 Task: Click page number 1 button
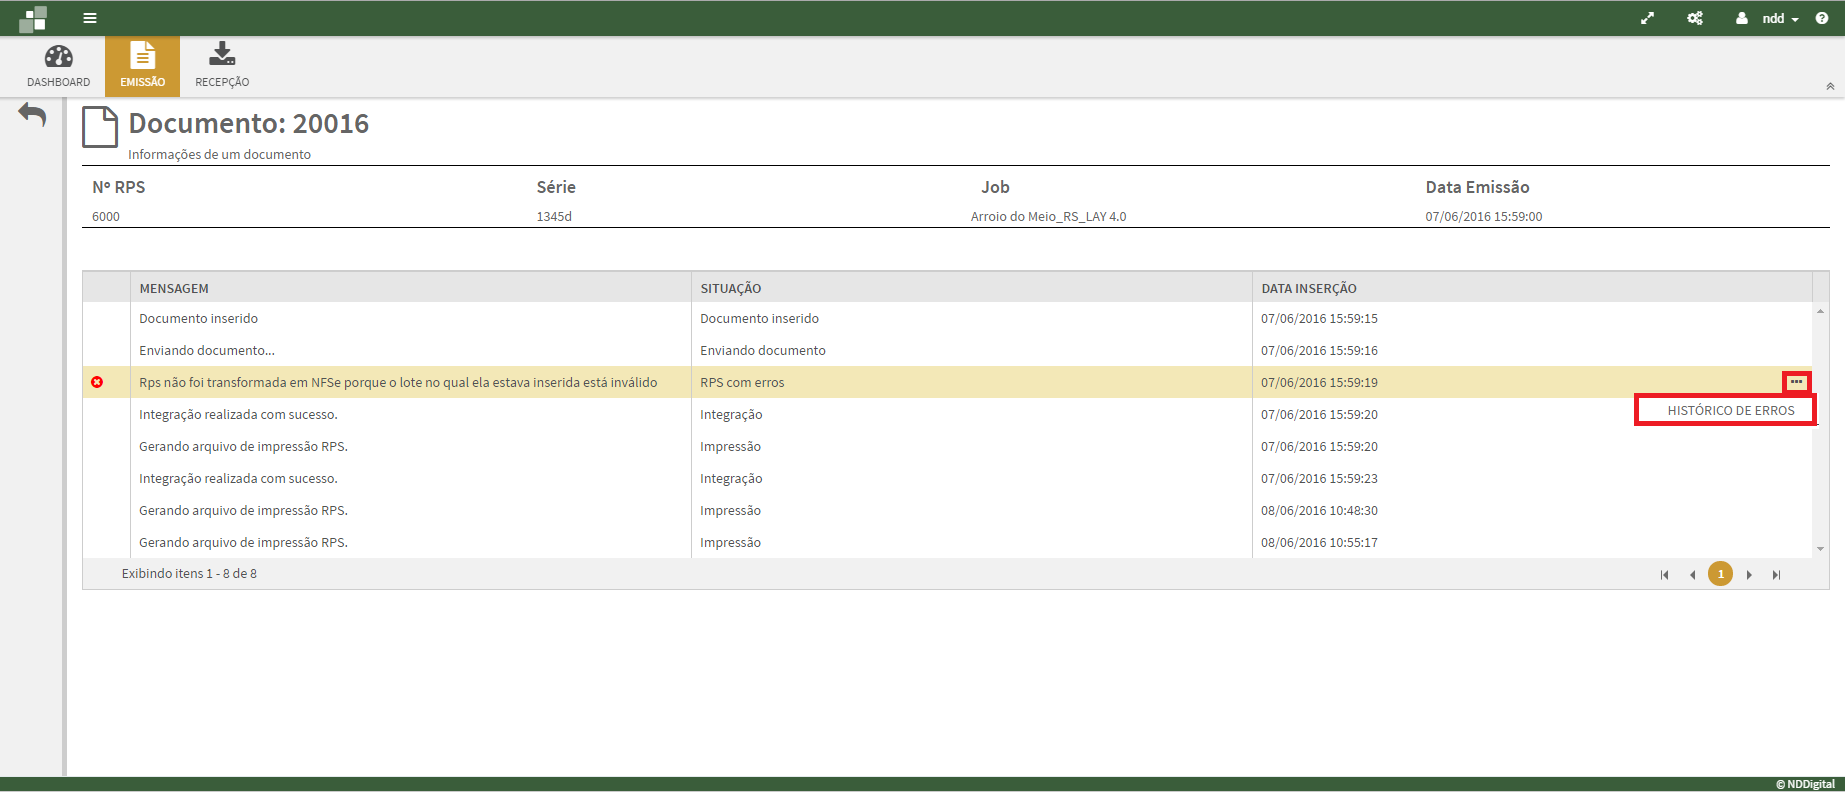[1720, 574]
